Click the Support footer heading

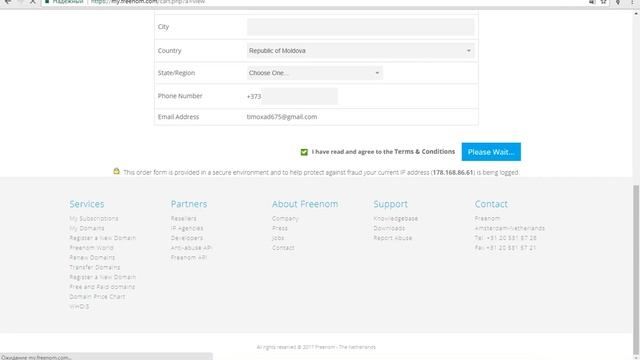click(391, 204)
